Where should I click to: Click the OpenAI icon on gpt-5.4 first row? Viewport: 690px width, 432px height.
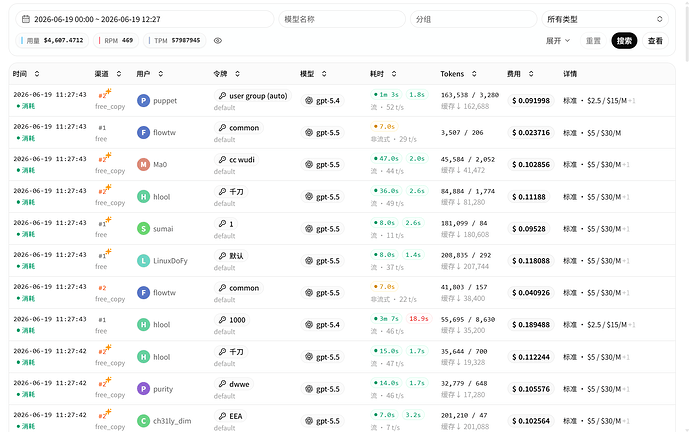(x=309, y=101)
